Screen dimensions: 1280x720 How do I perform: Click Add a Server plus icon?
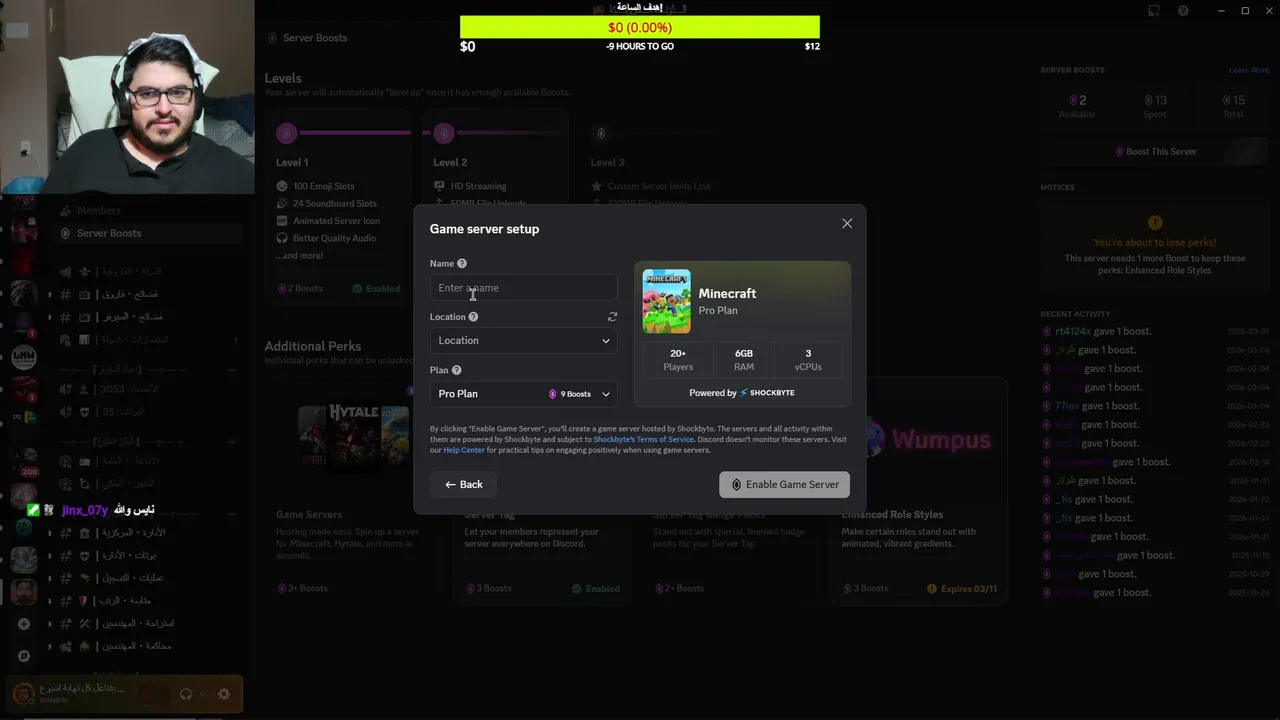(24, 624)
